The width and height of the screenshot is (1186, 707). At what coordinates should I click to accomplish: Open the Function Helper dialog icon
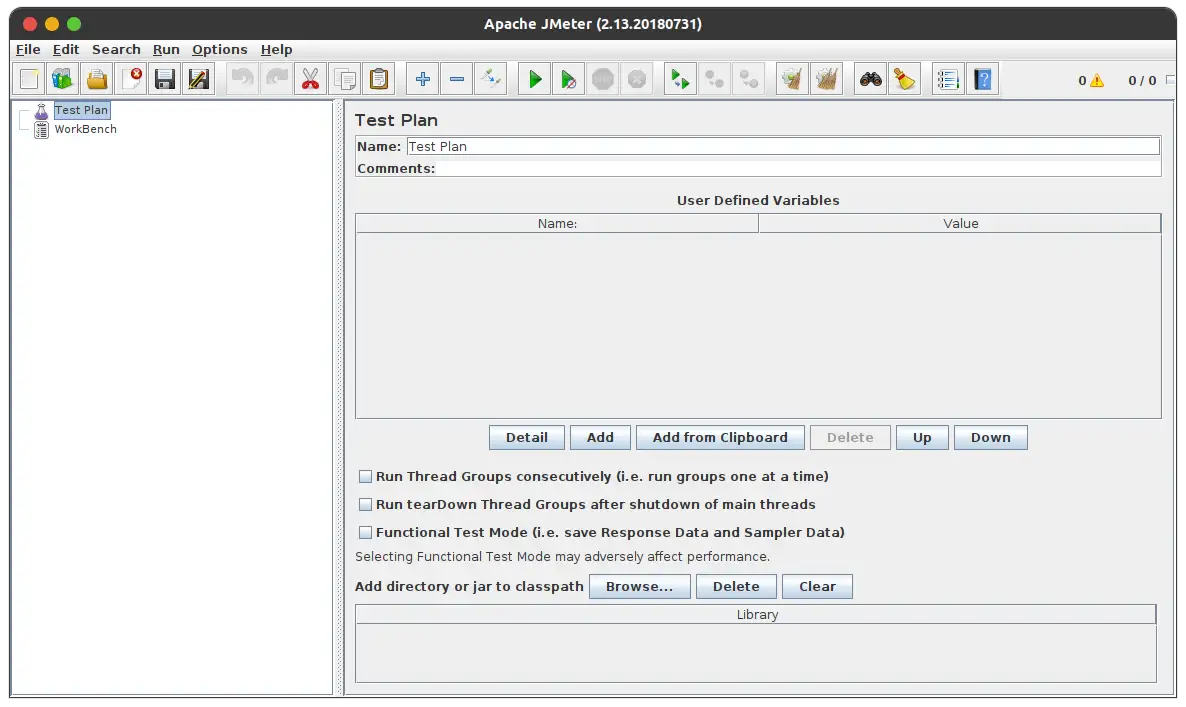pyautogui.click(x=948, y=79)
